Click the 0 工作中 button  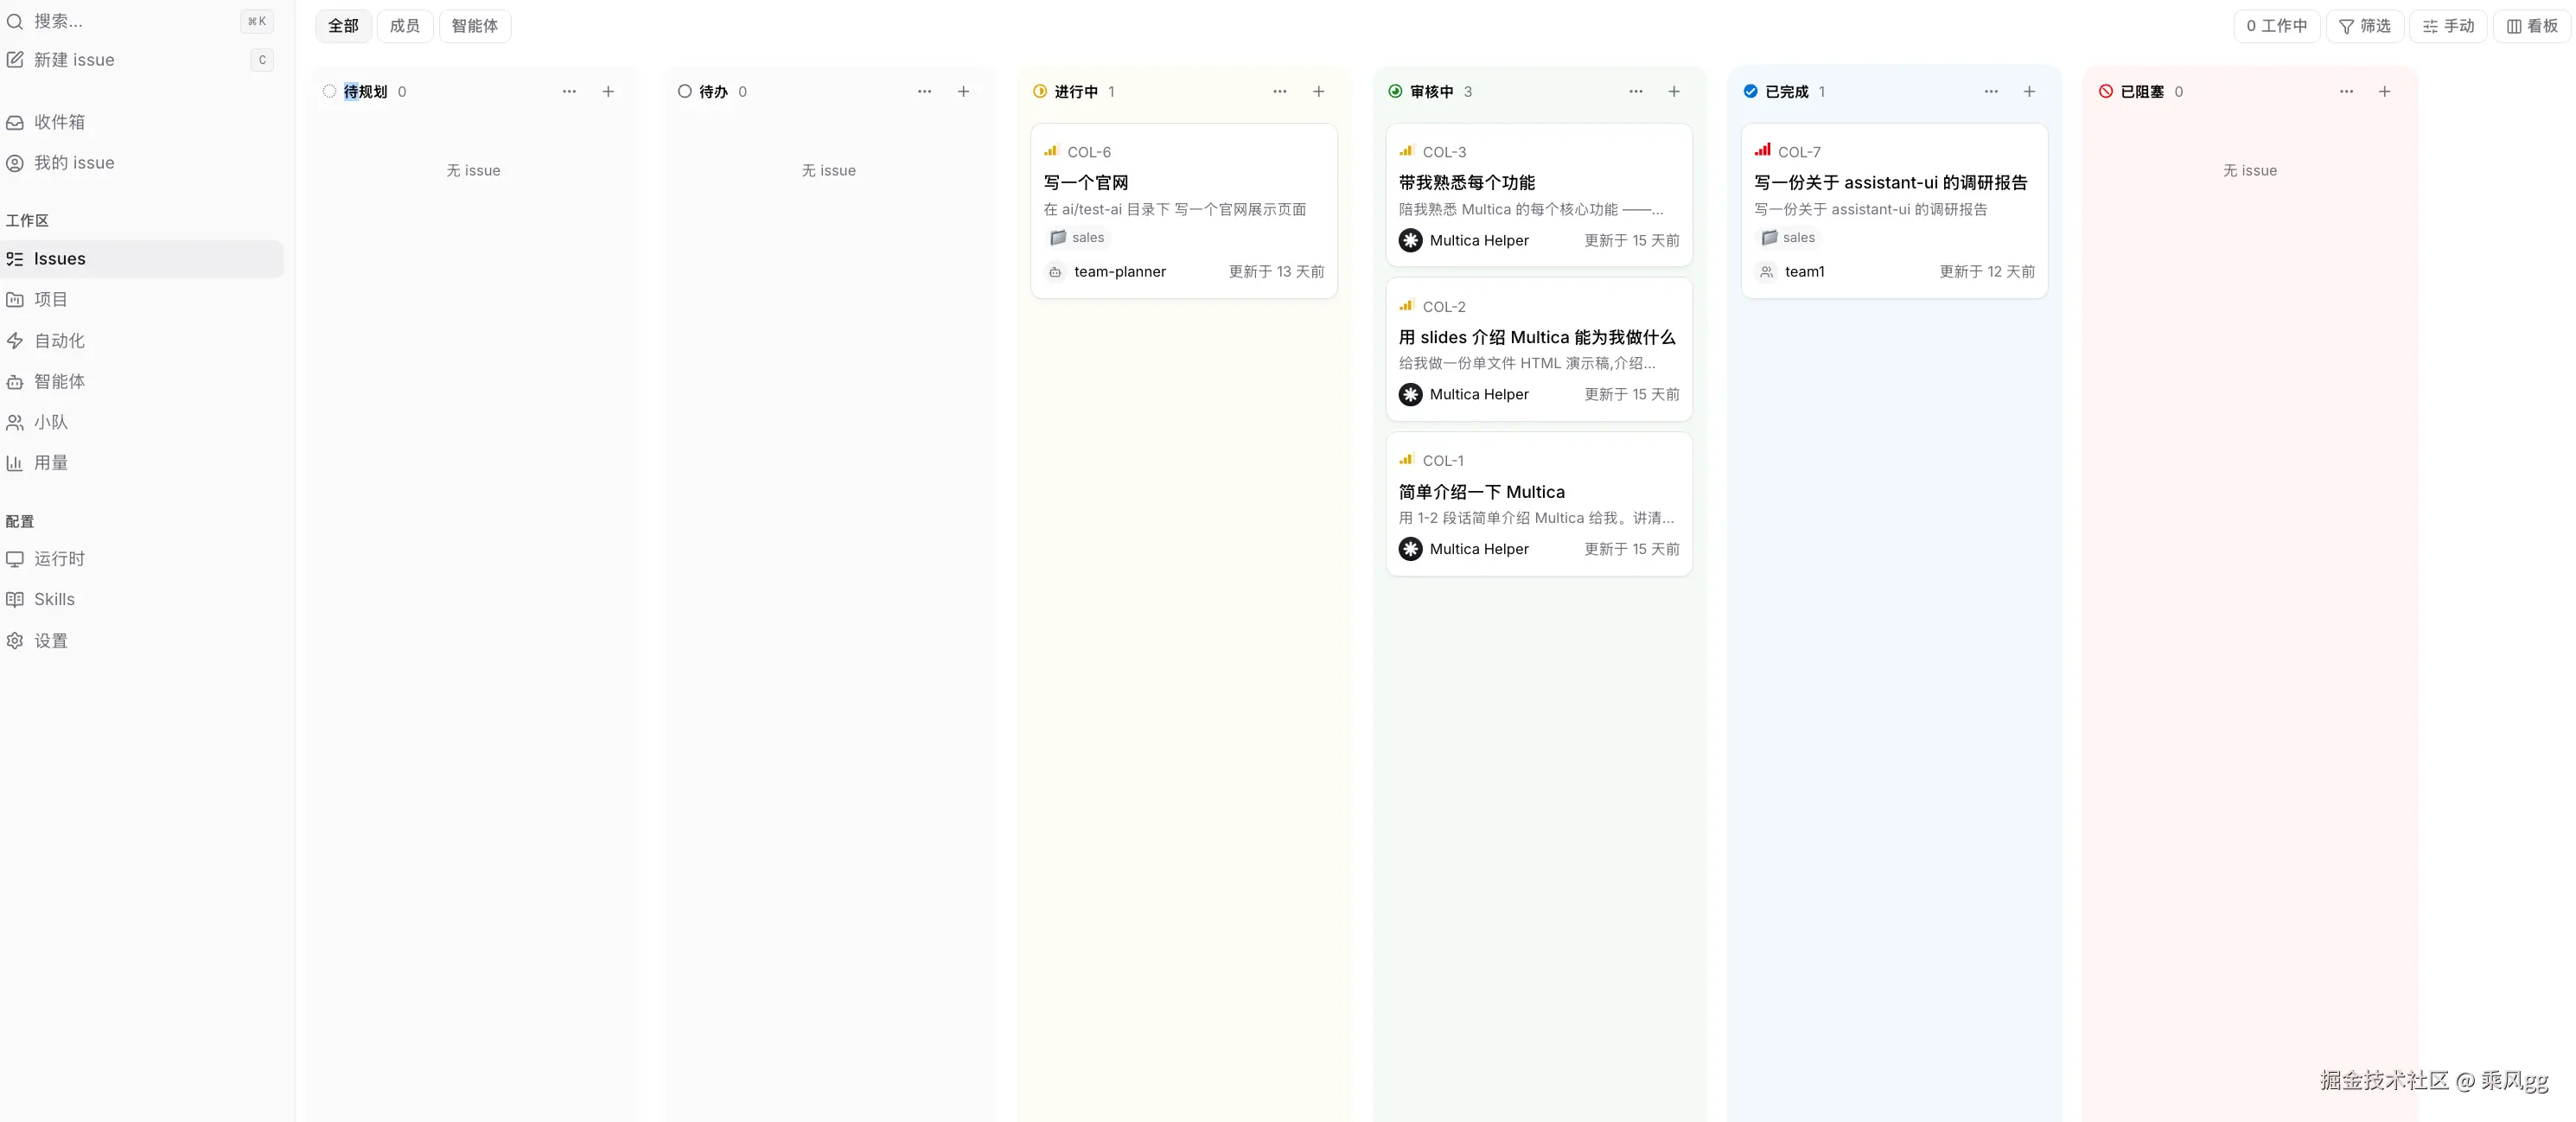[2277, 26]
